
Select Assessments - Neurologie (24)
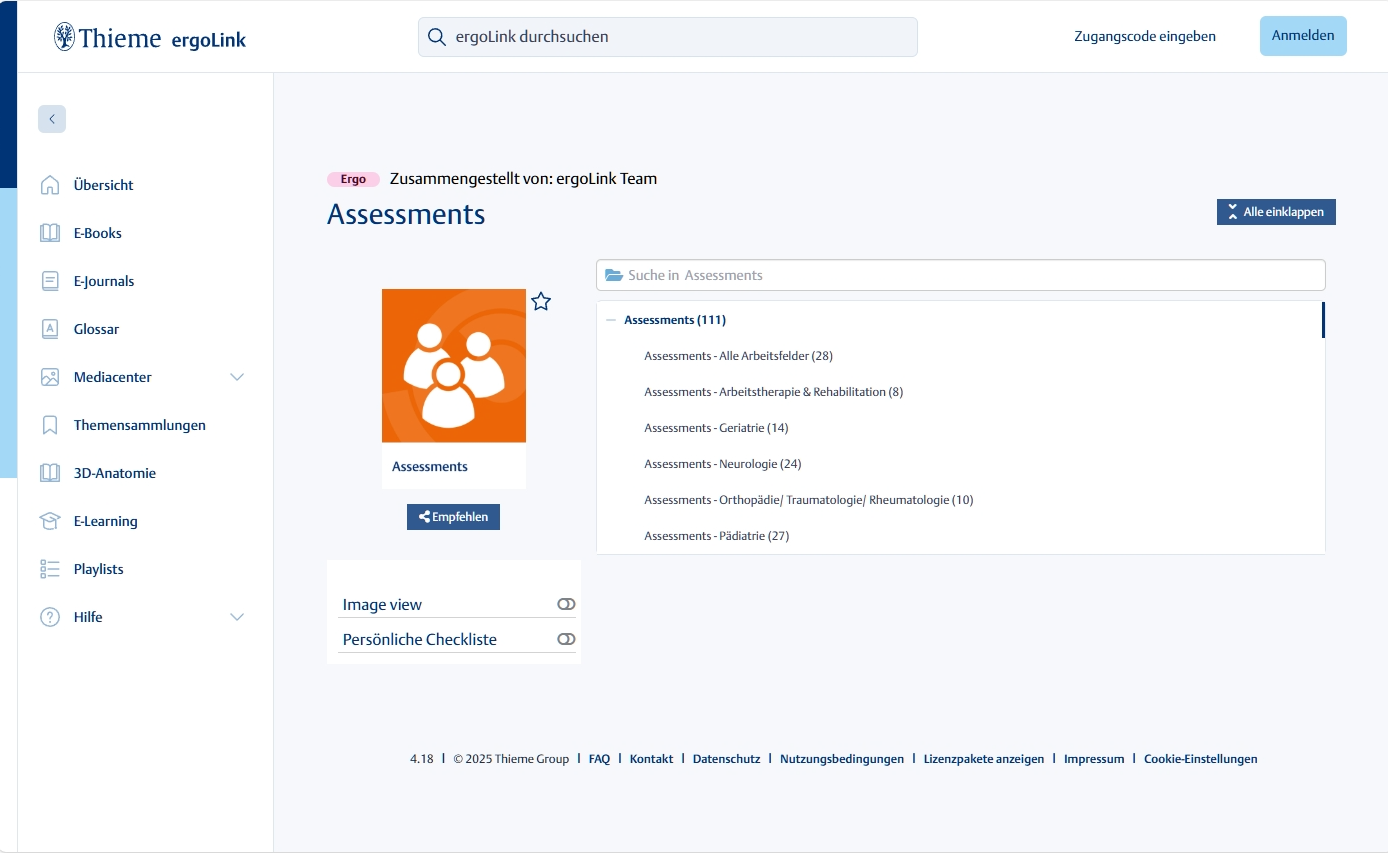point(722,464)
